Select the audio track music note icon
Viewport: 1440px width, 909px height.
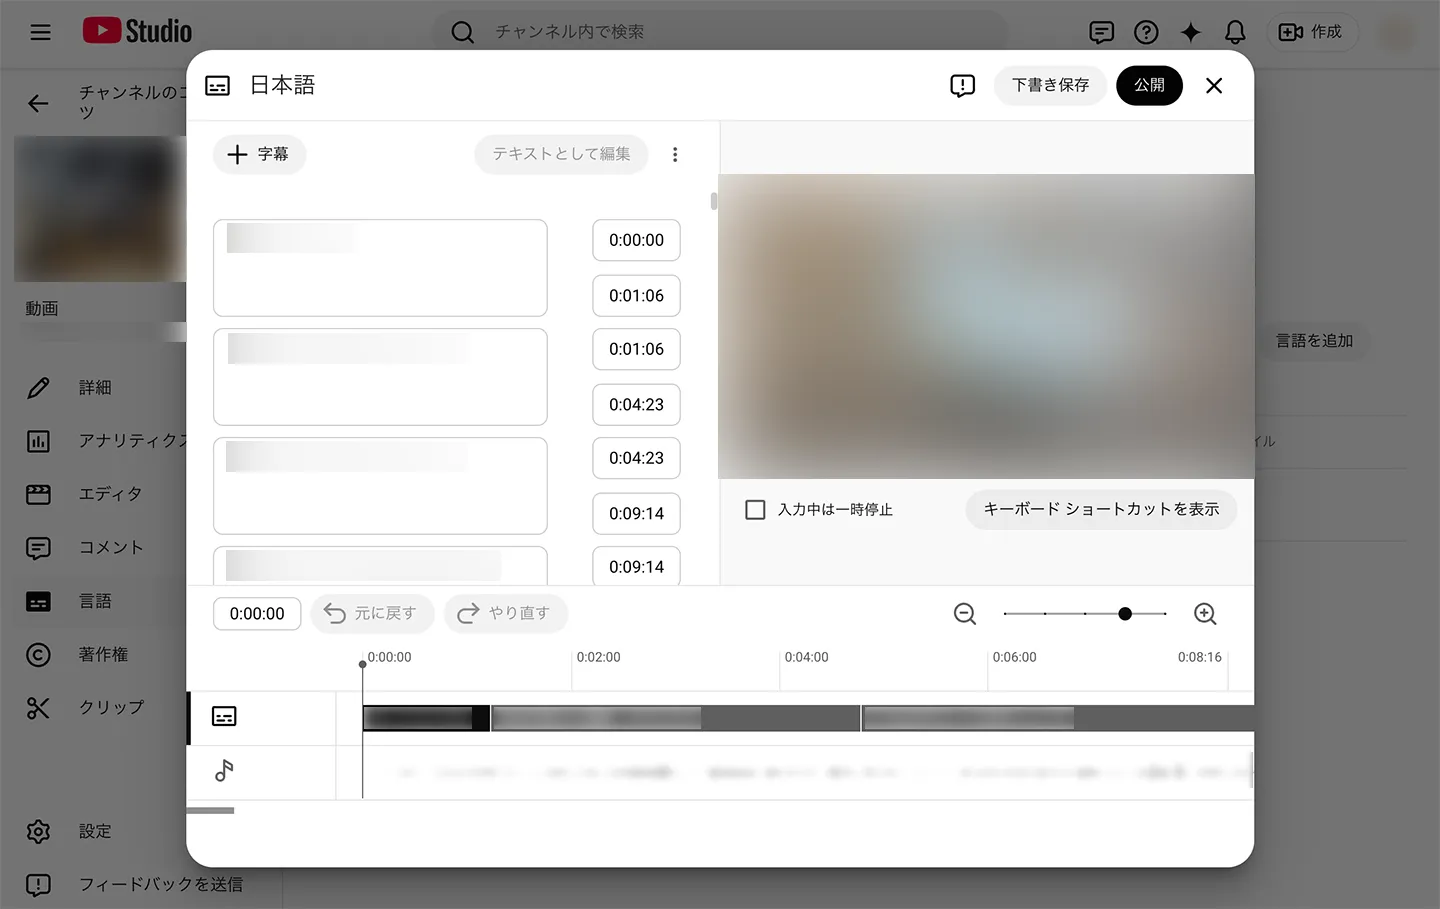click(224, 771)
